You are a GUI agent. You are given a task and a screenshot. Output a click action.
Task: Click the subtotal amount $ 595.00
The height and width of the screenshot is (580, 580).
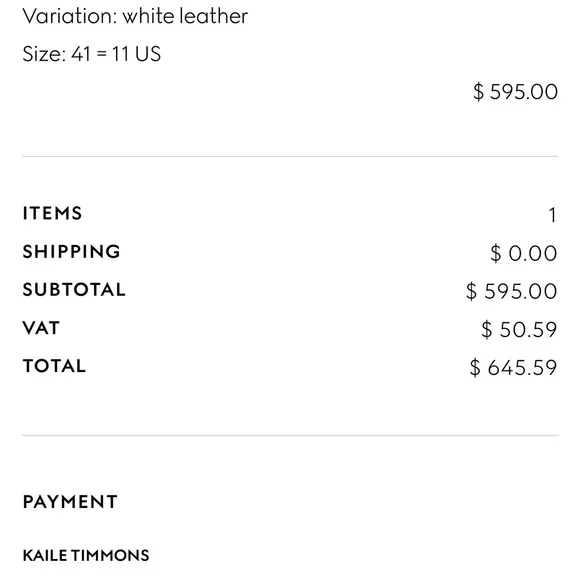tap(512, 291)
